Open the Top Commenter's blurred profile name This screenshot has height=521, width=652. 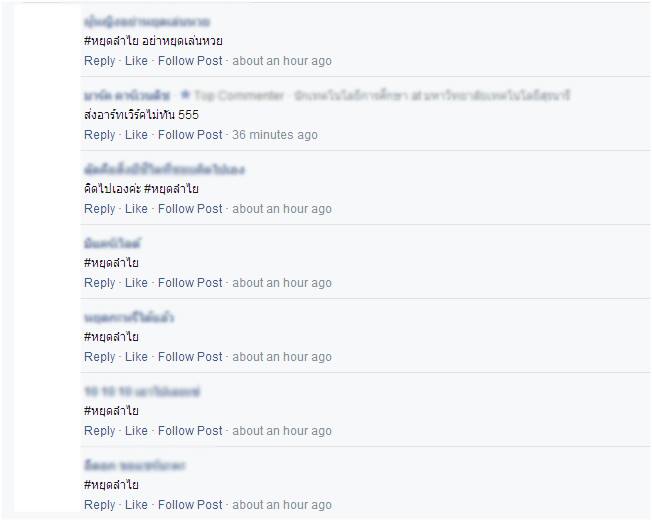pyautogui.click(x=127, y=96)
